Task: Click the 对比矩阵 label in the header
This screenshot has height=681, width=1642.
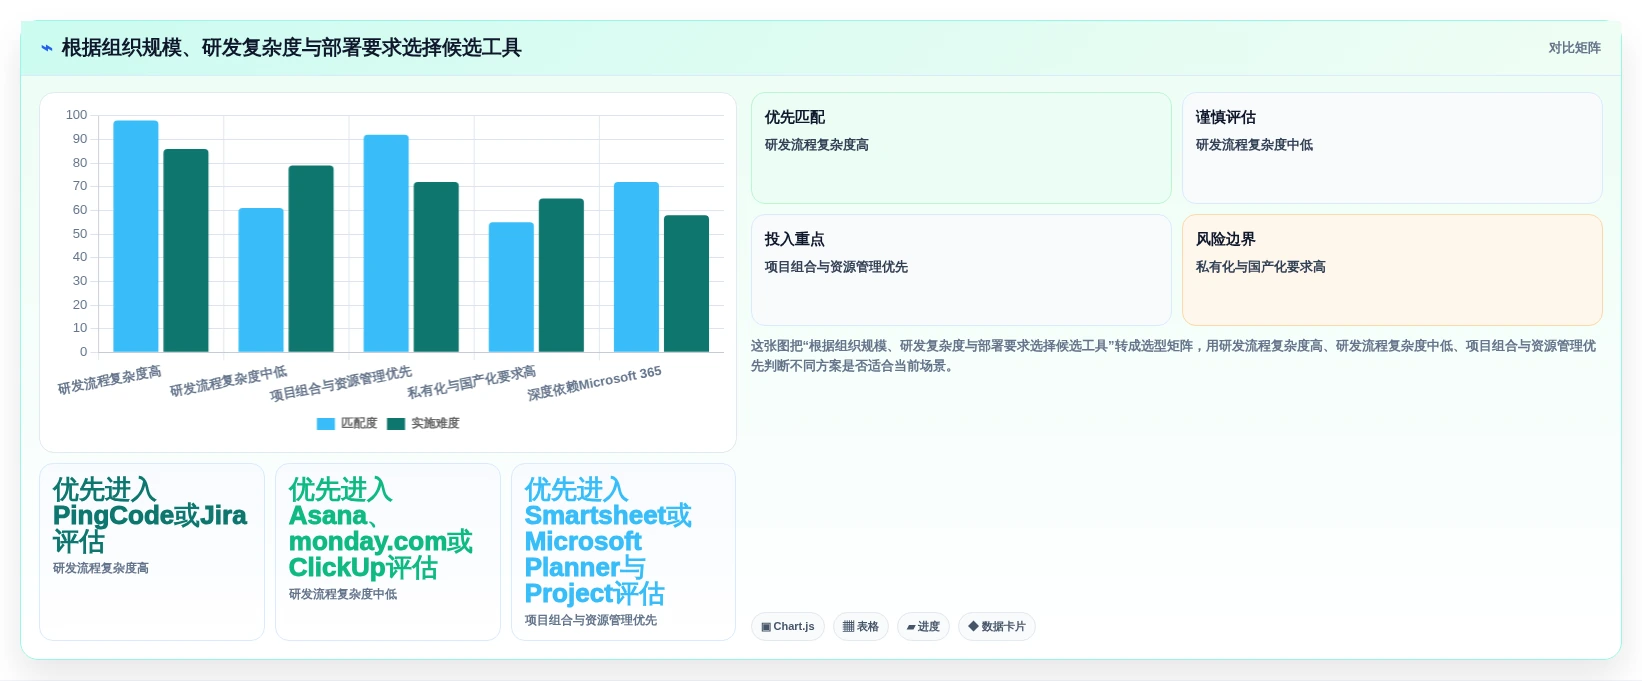Action: [1574, 48]
